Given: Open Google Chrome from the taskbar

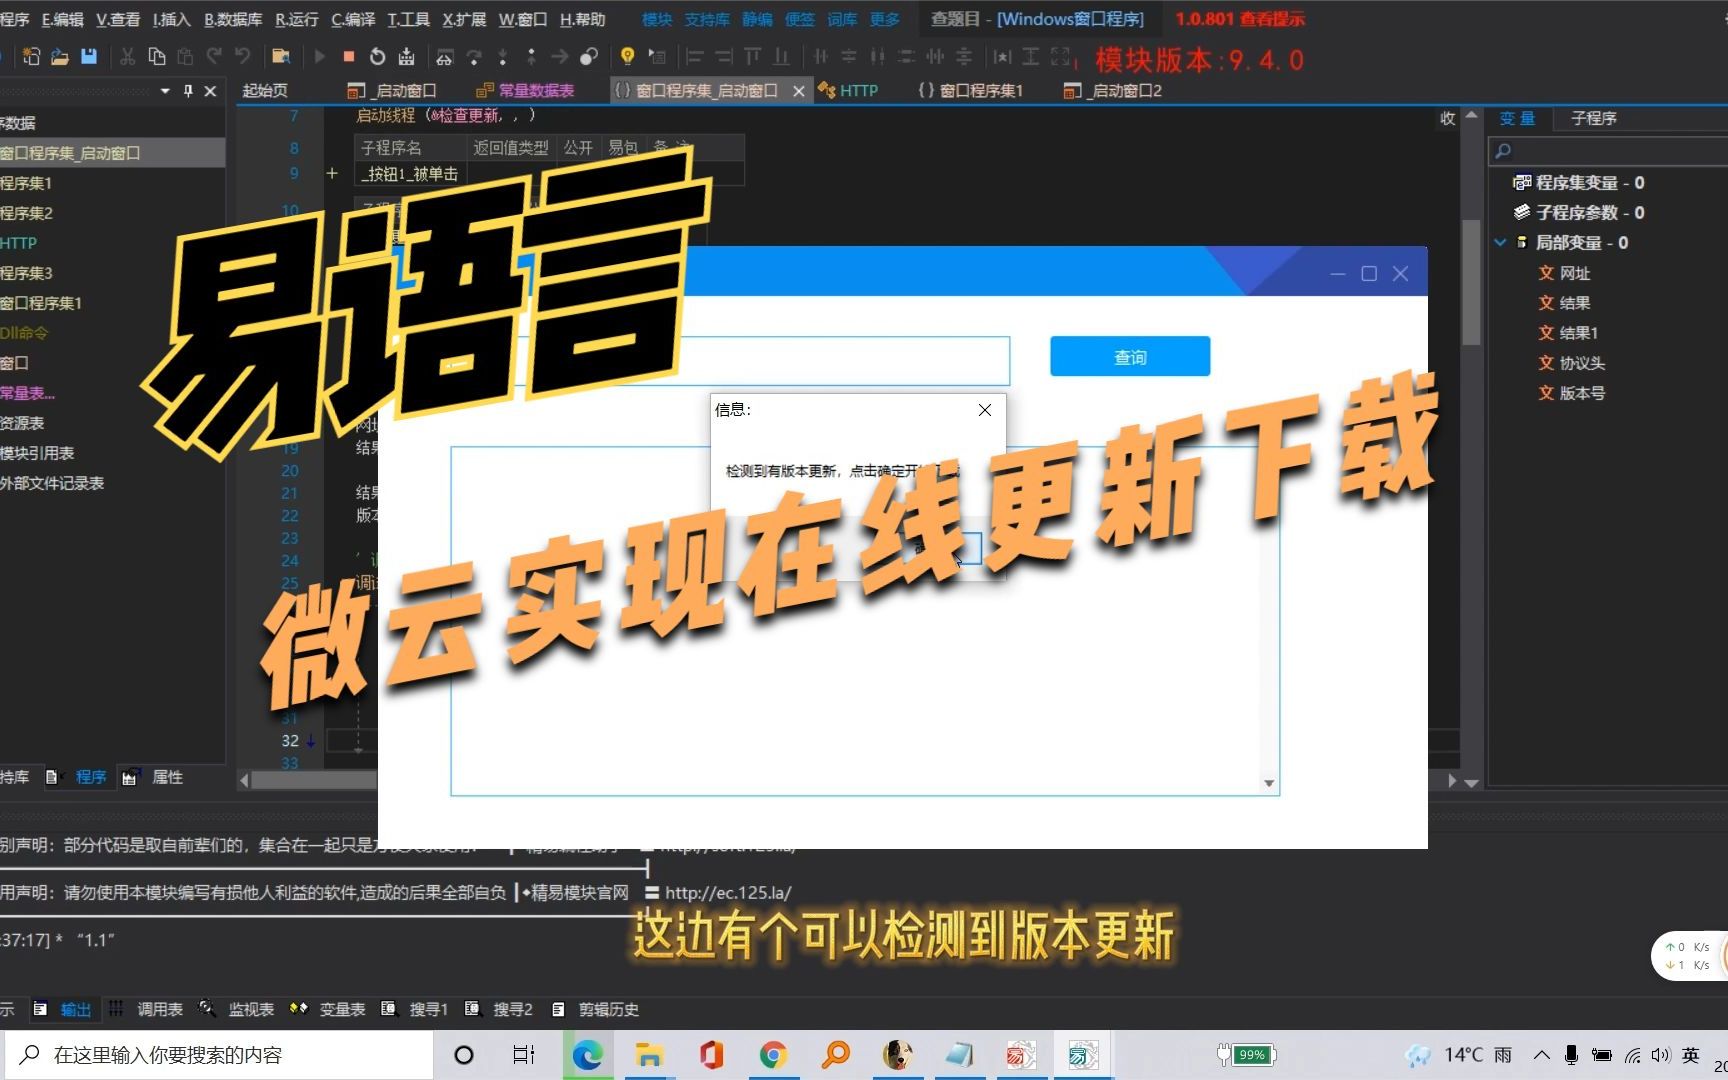Looking at the screenshot, I should pos(773,1055).
